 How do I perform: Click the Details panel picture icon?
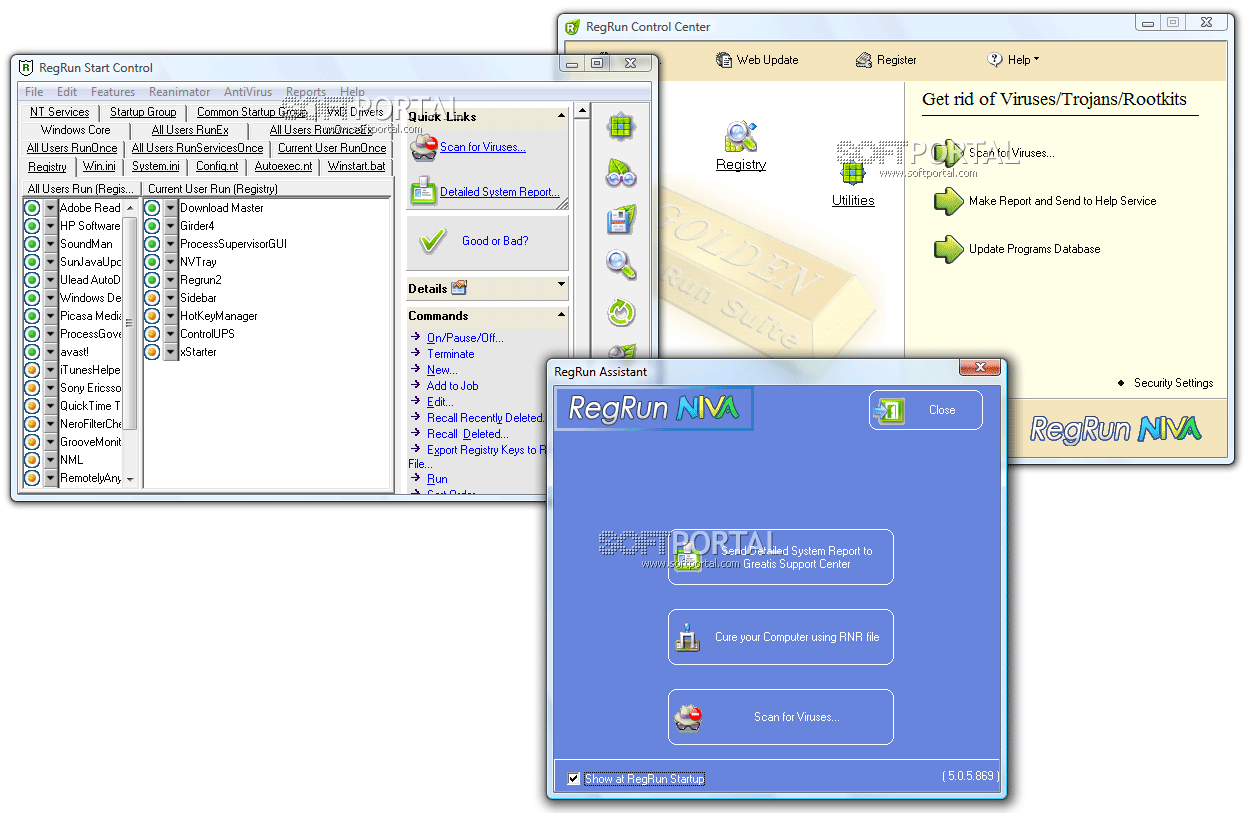pyautogui.click(x=459, y=288)
